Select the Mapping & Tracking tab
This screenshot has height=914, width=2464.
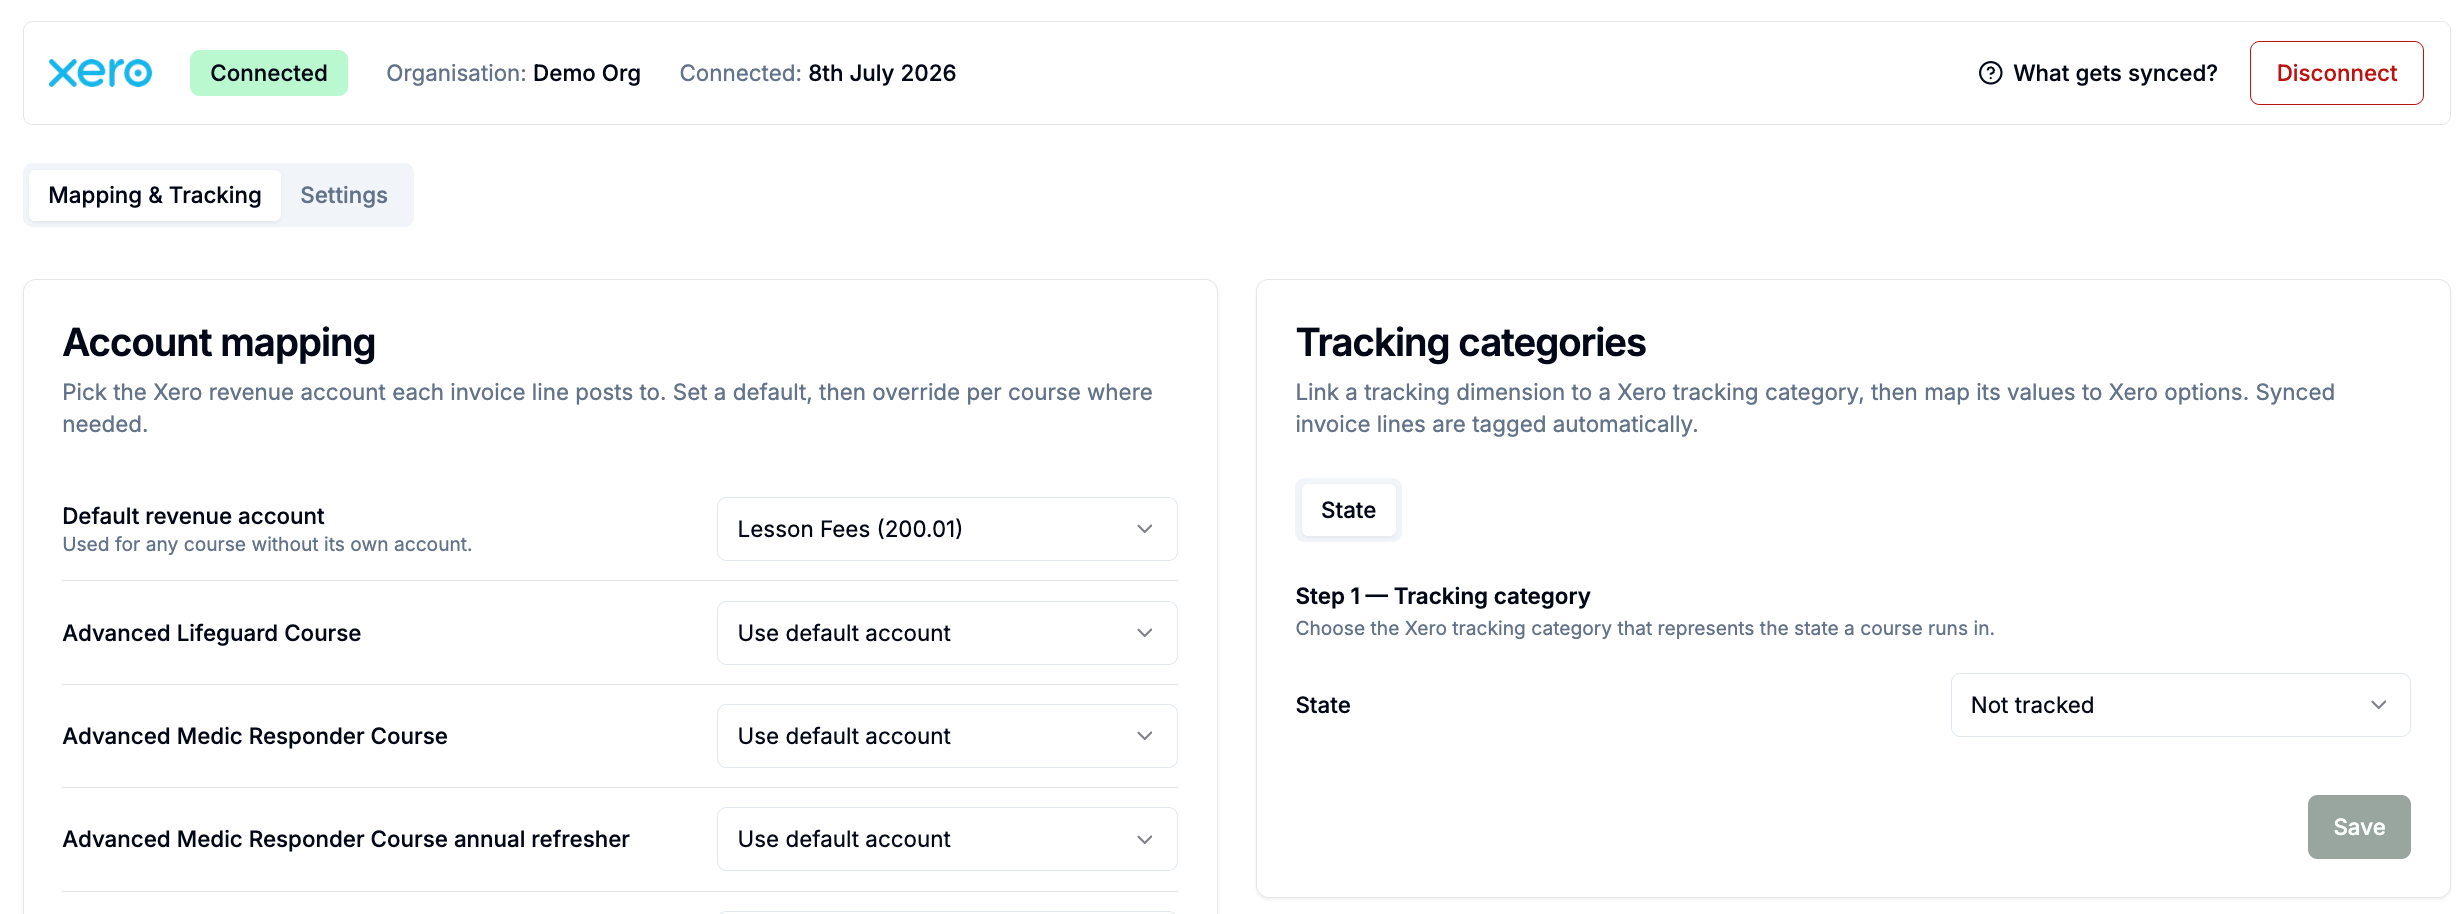[x=155, y=195]
